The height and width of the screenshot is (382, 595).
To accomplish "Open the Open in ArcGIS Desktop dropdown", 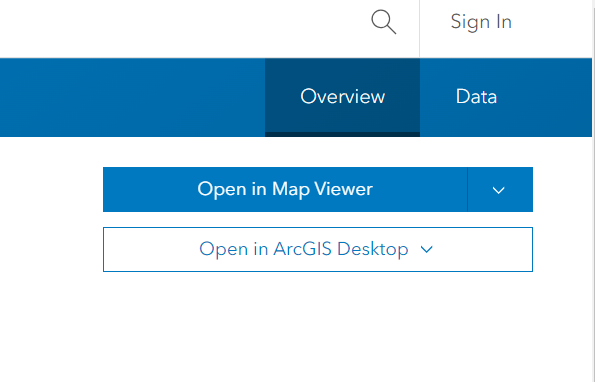I will (x=318, y=249).
